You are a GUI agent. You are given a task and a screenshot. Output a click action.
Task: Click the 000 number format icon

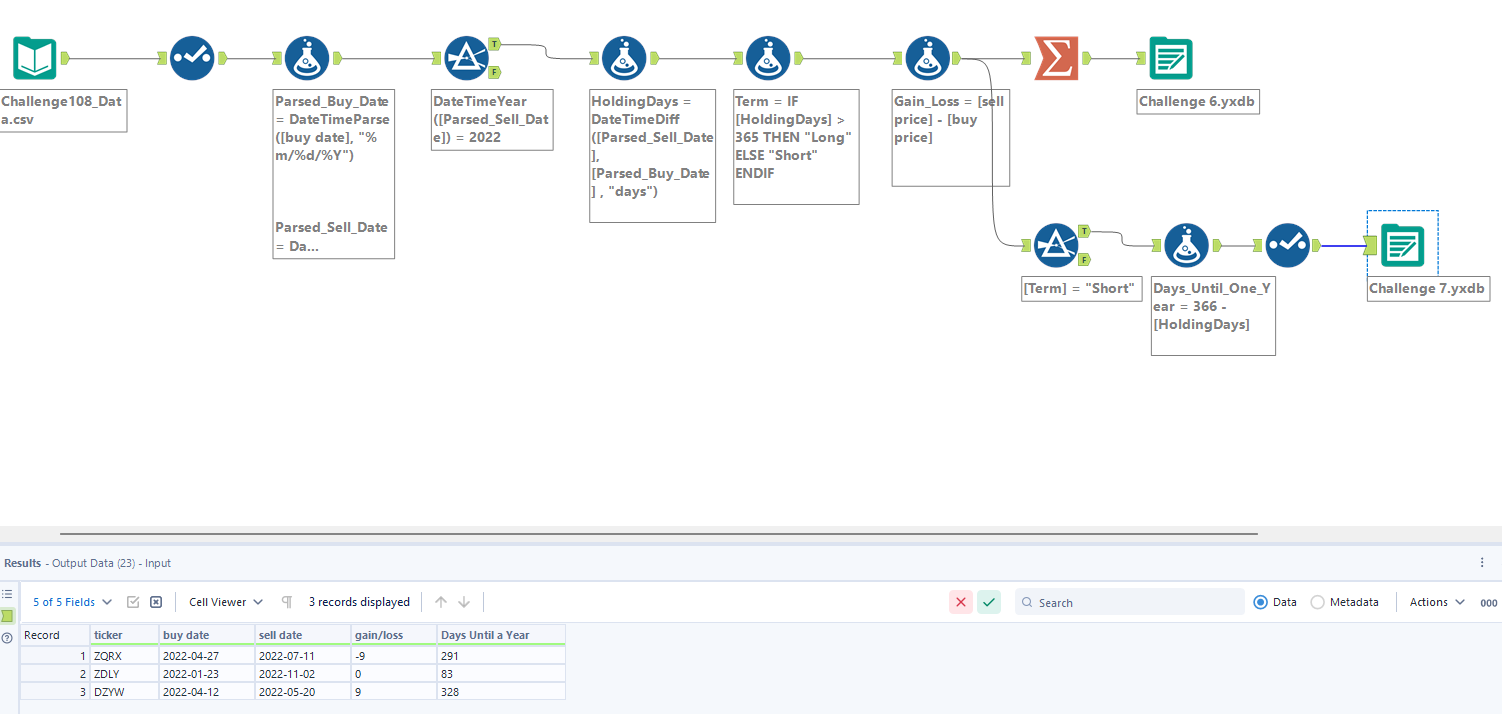pos(1489,603)
